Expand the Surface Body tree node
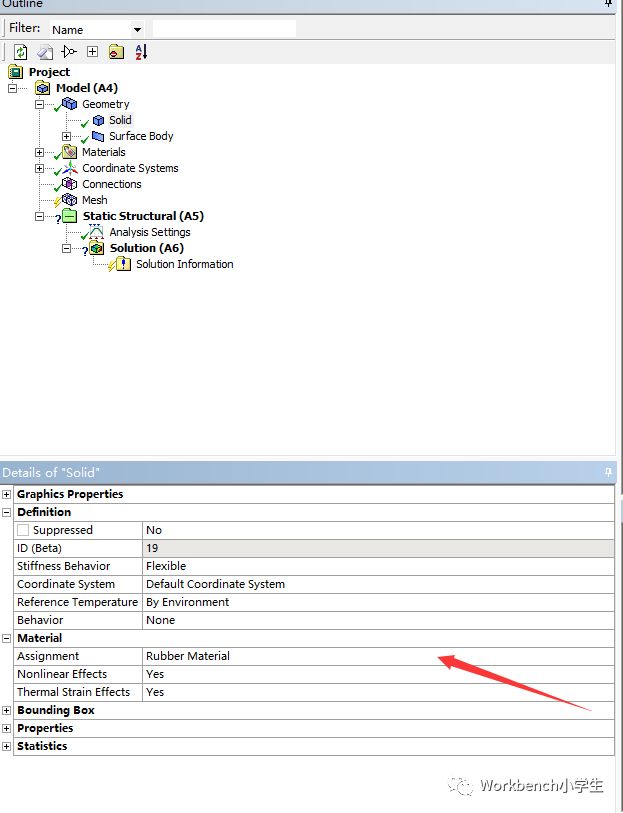Screen dimensions: 623x813 point(67,136)
